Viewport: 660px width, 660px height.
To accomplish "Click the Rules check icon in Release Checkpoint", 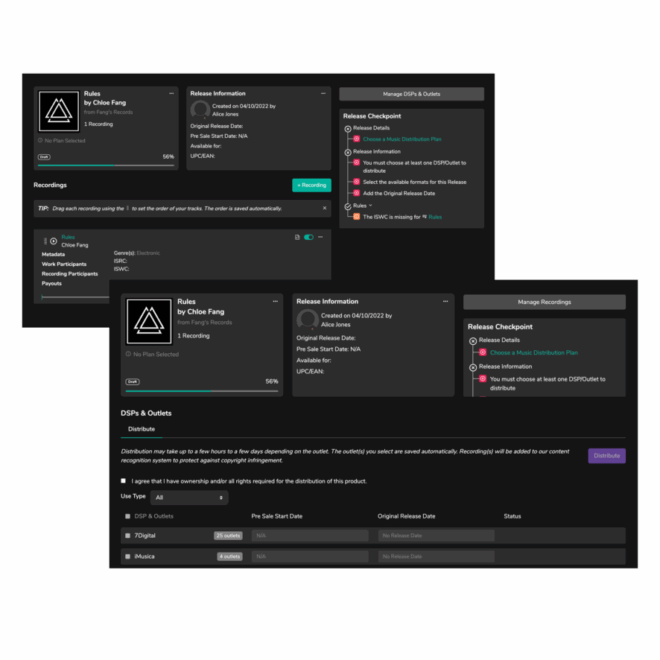I will (x=348, y=206).
